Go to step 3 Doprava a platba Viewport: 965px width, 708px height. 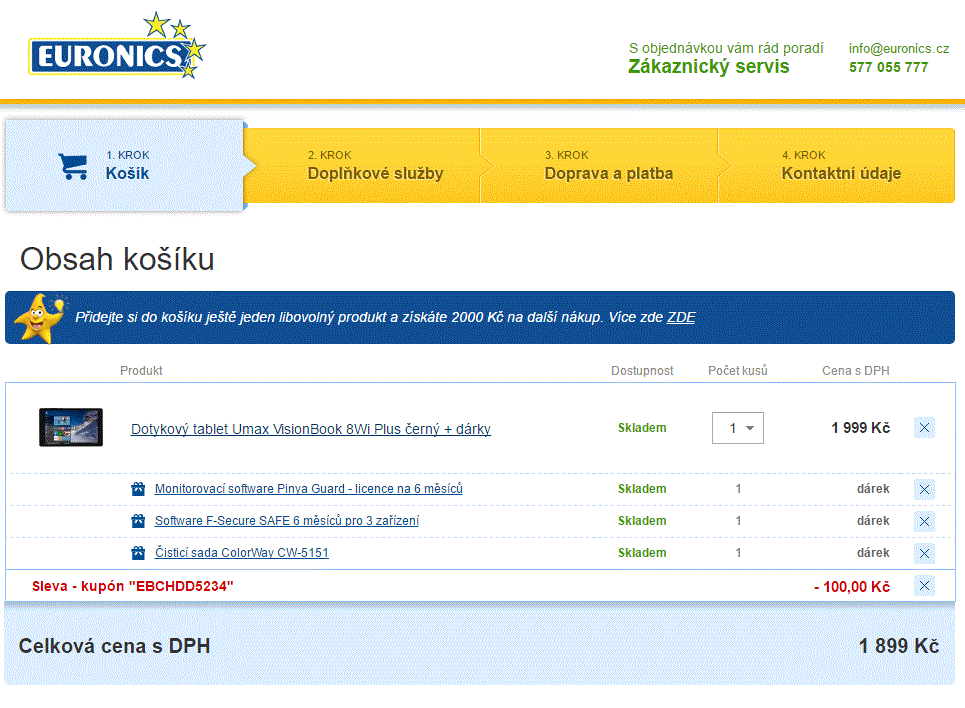click(599, 166)
